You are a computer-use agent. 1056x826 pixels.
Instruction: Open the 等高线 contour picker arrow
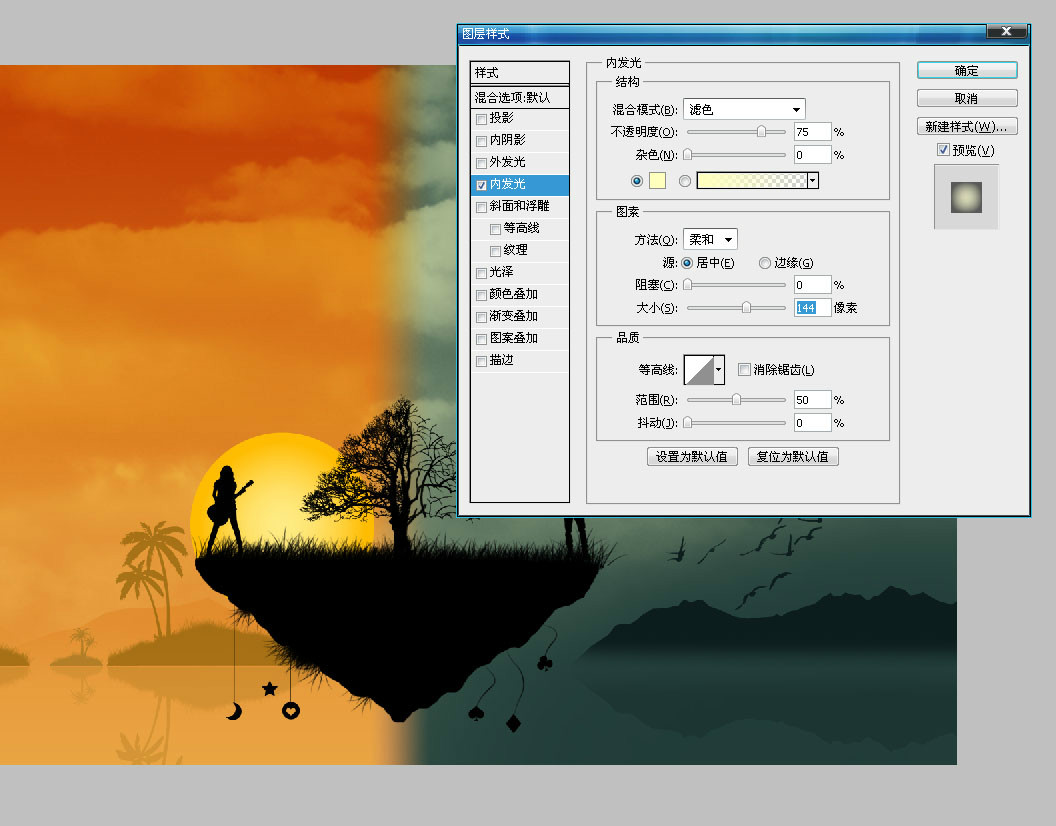click(719, 370)
